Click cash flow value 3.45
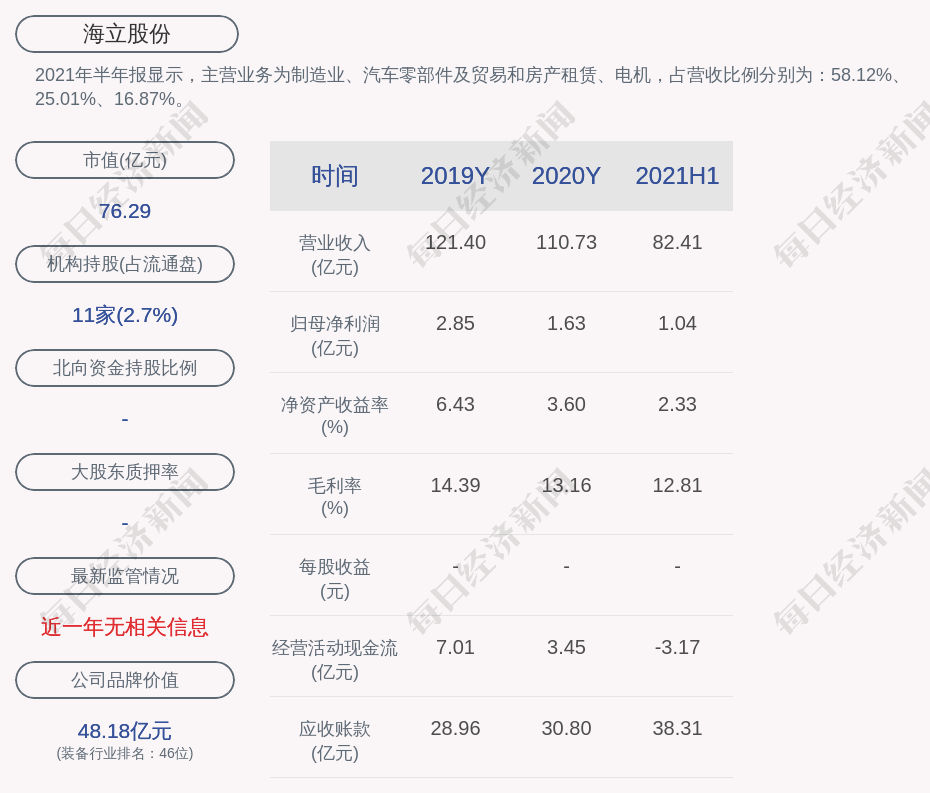The width and height of the screenshot is (930, 793). pyautogui.click(x=566, y=647)
